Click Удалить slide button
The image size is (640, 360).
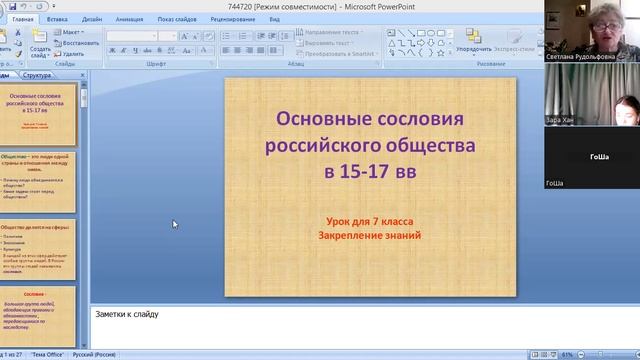pos(69,53)
